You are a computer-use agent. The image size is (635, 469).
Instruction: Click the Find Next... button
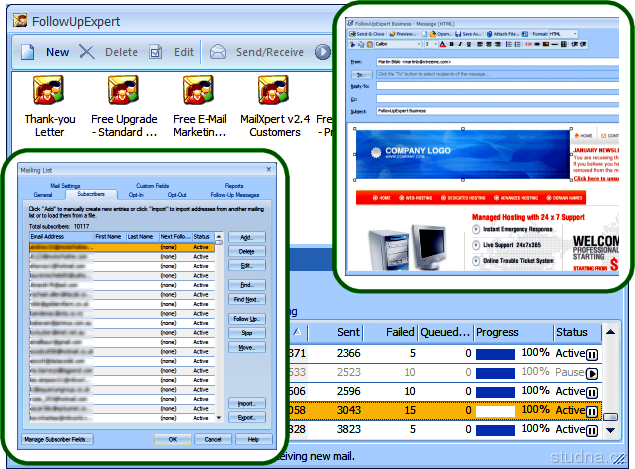pos(247,299)
